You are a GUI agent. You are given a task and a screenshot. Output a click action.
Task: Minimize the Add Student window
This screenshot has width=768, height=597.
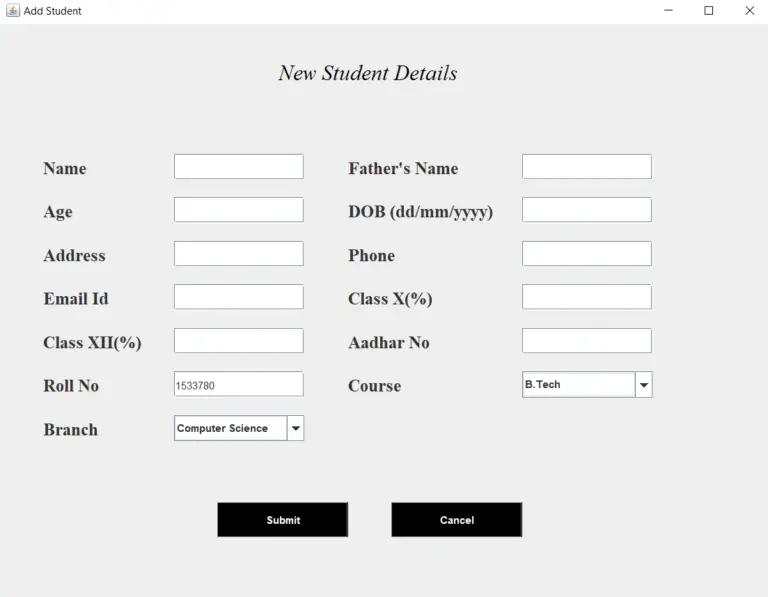point(668,11)
